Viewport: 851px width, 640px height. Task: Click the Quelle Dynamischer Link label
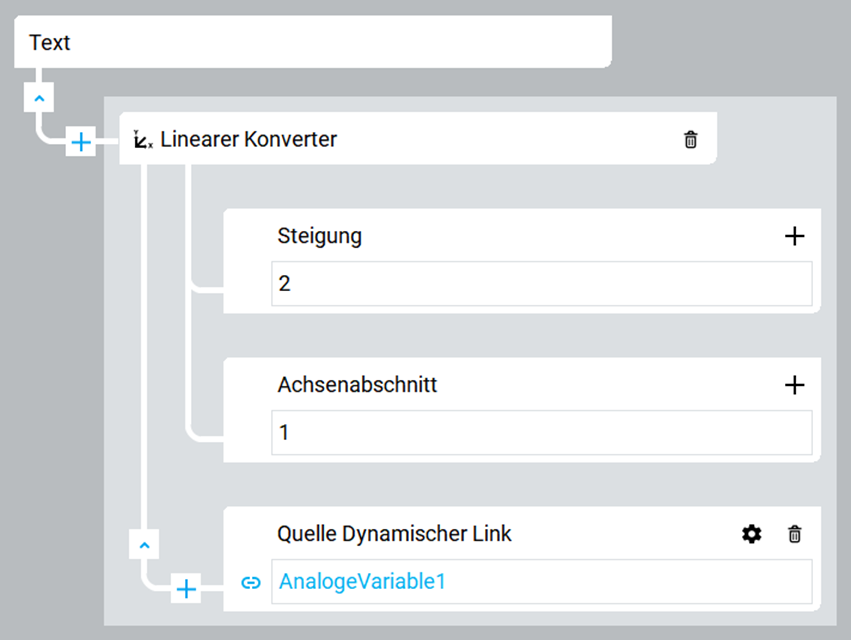click(394, 534)
